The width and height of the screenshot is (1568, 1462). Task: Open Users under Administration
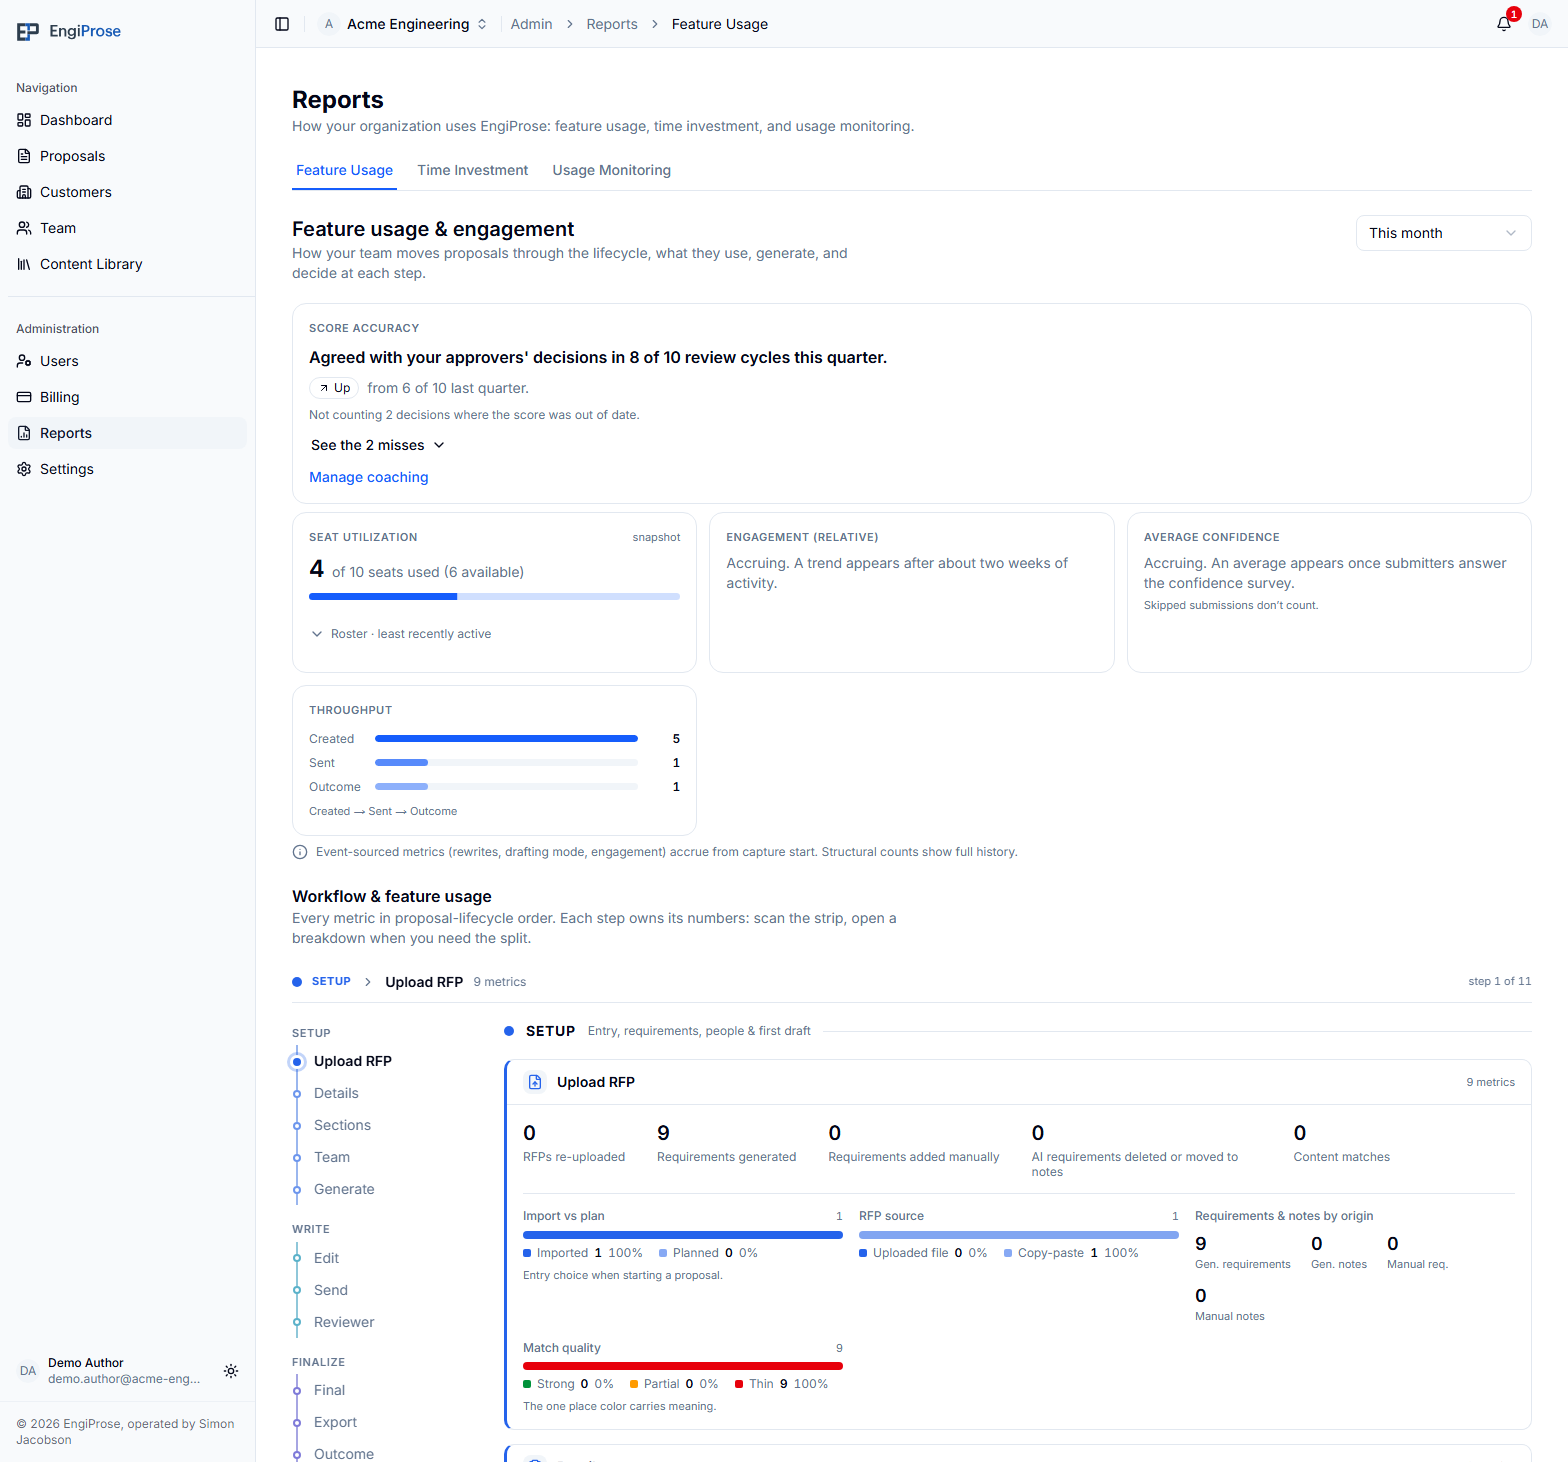pyautogui.click(x=127, y=361)
